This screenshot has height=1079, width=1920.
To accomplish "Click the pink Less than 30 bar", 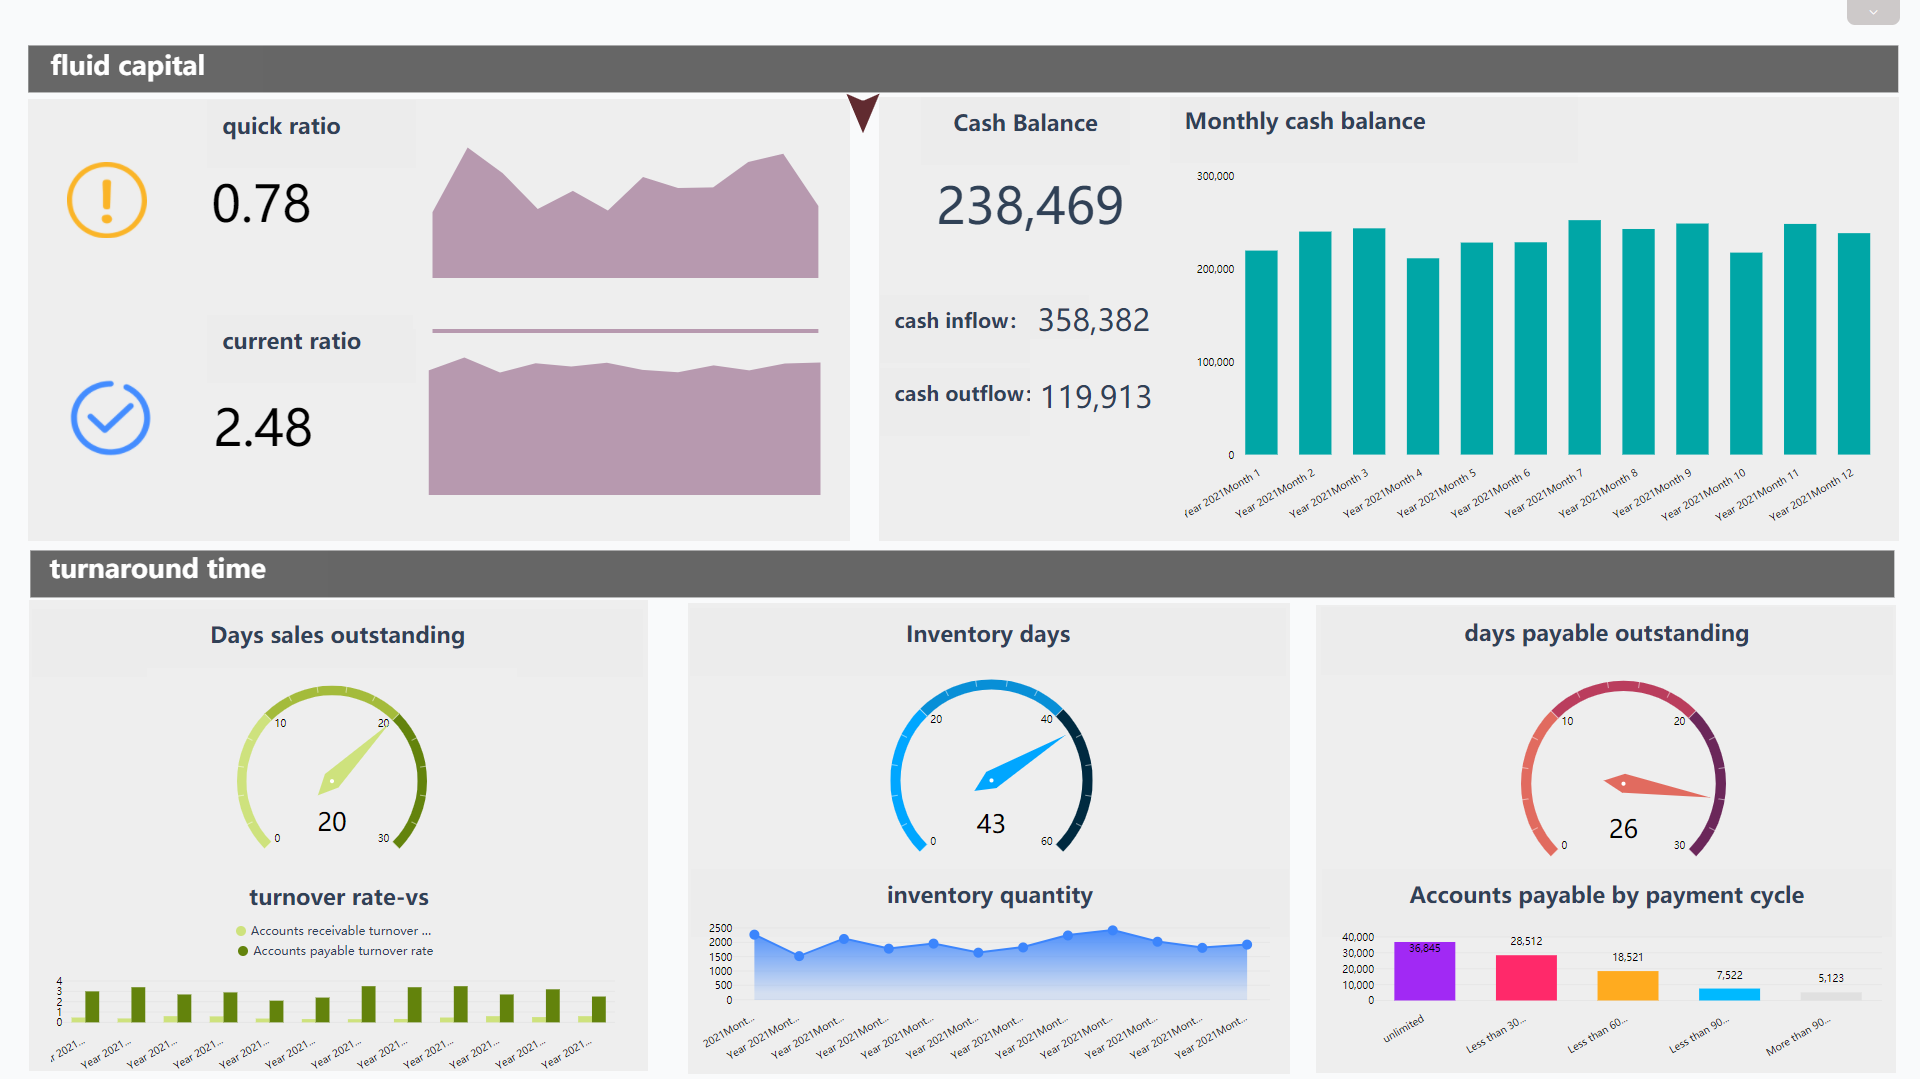I will pos(1526,978).
